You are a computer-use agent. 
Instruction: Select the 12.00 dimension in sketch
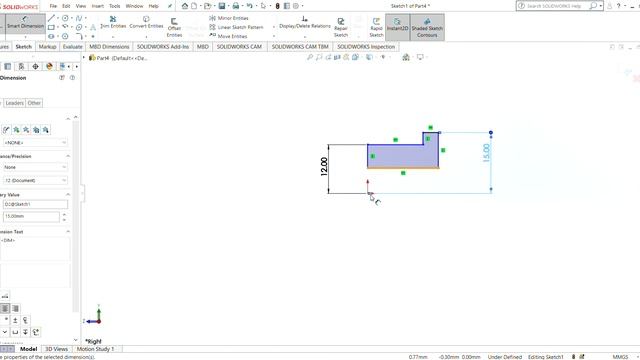[x=324, y=167]
